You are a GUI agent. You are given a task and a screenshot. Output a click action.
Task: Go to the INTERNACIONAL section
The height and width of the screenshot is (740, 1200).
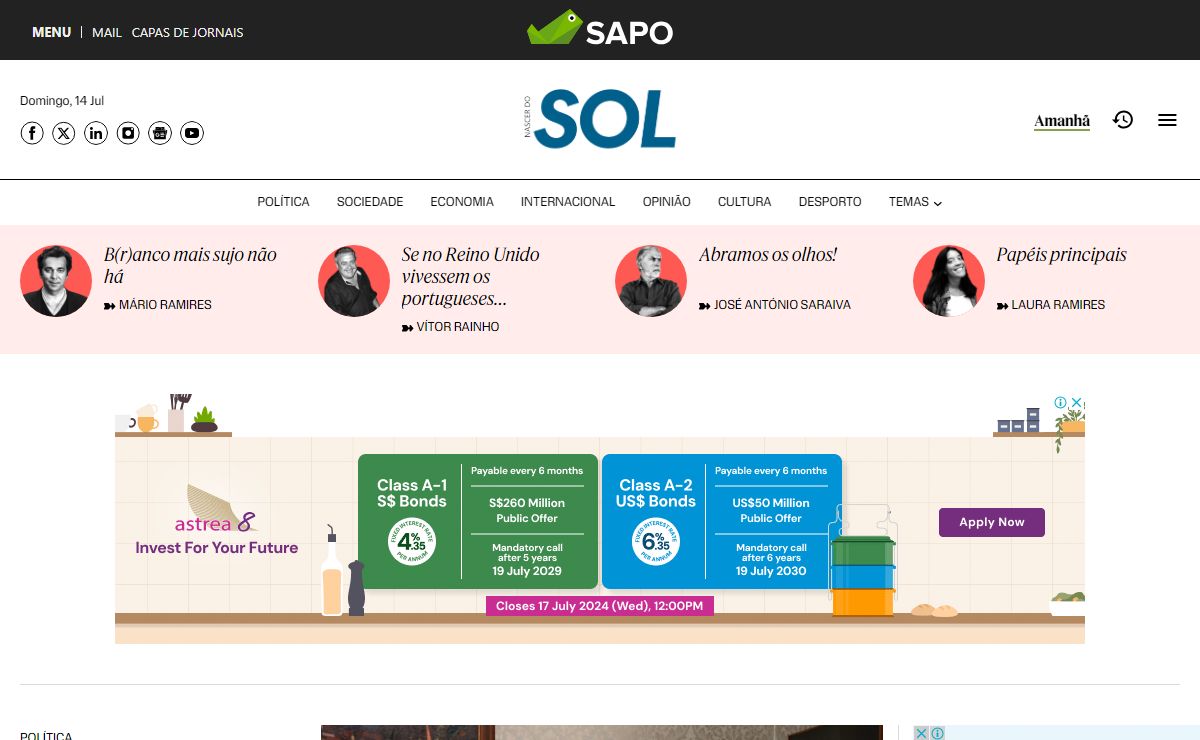[x=568, y=202]
